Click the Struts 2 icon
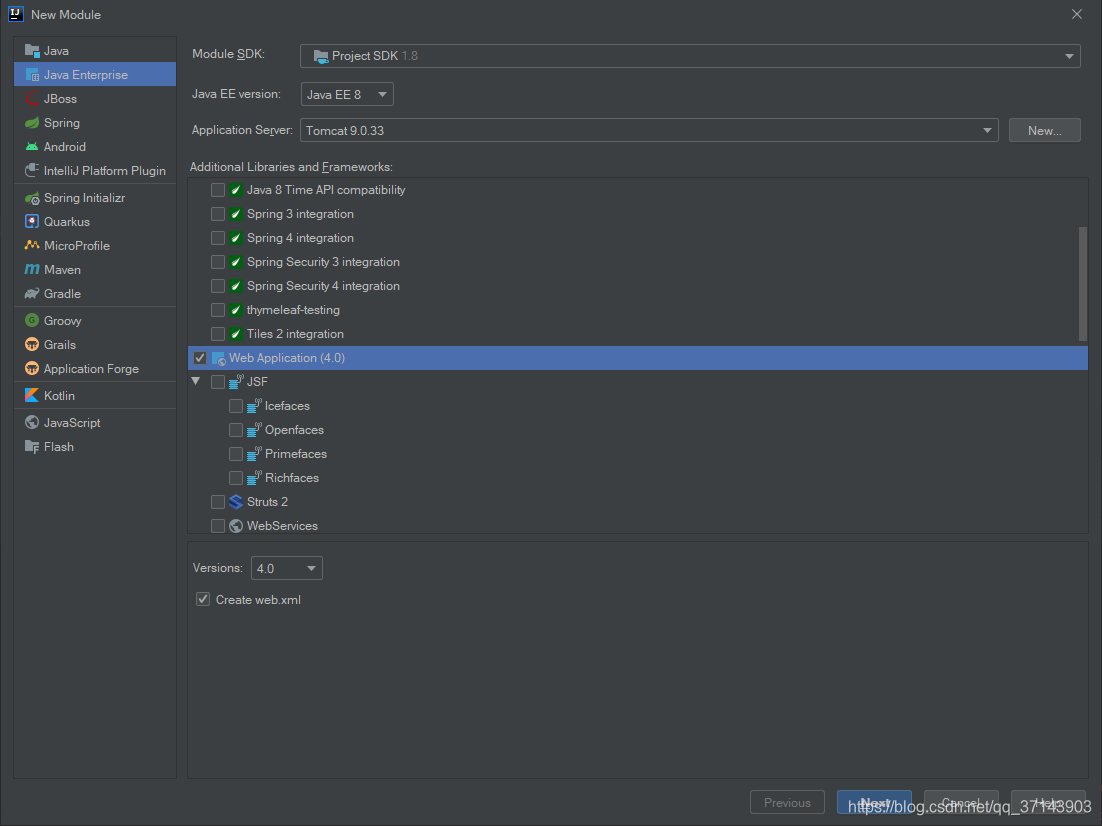Viewport: 1102px width, 826px height. 236,502
